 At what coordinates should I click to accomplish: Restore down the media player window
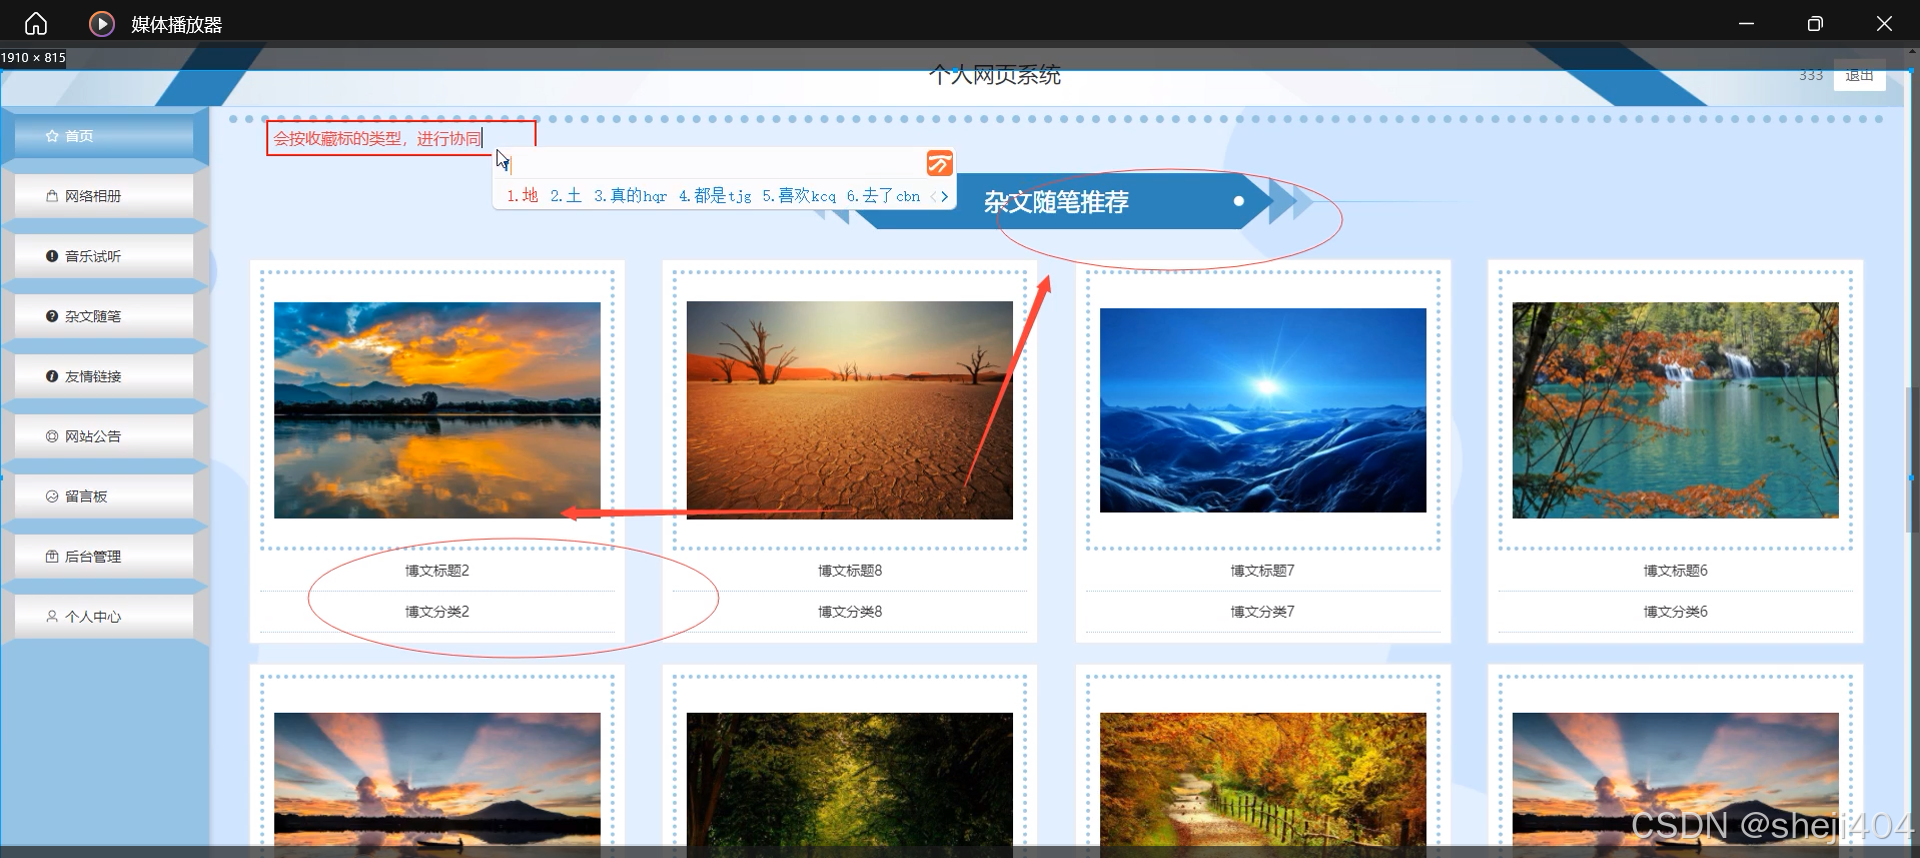pyautogui.click(x=1815, y=24)
